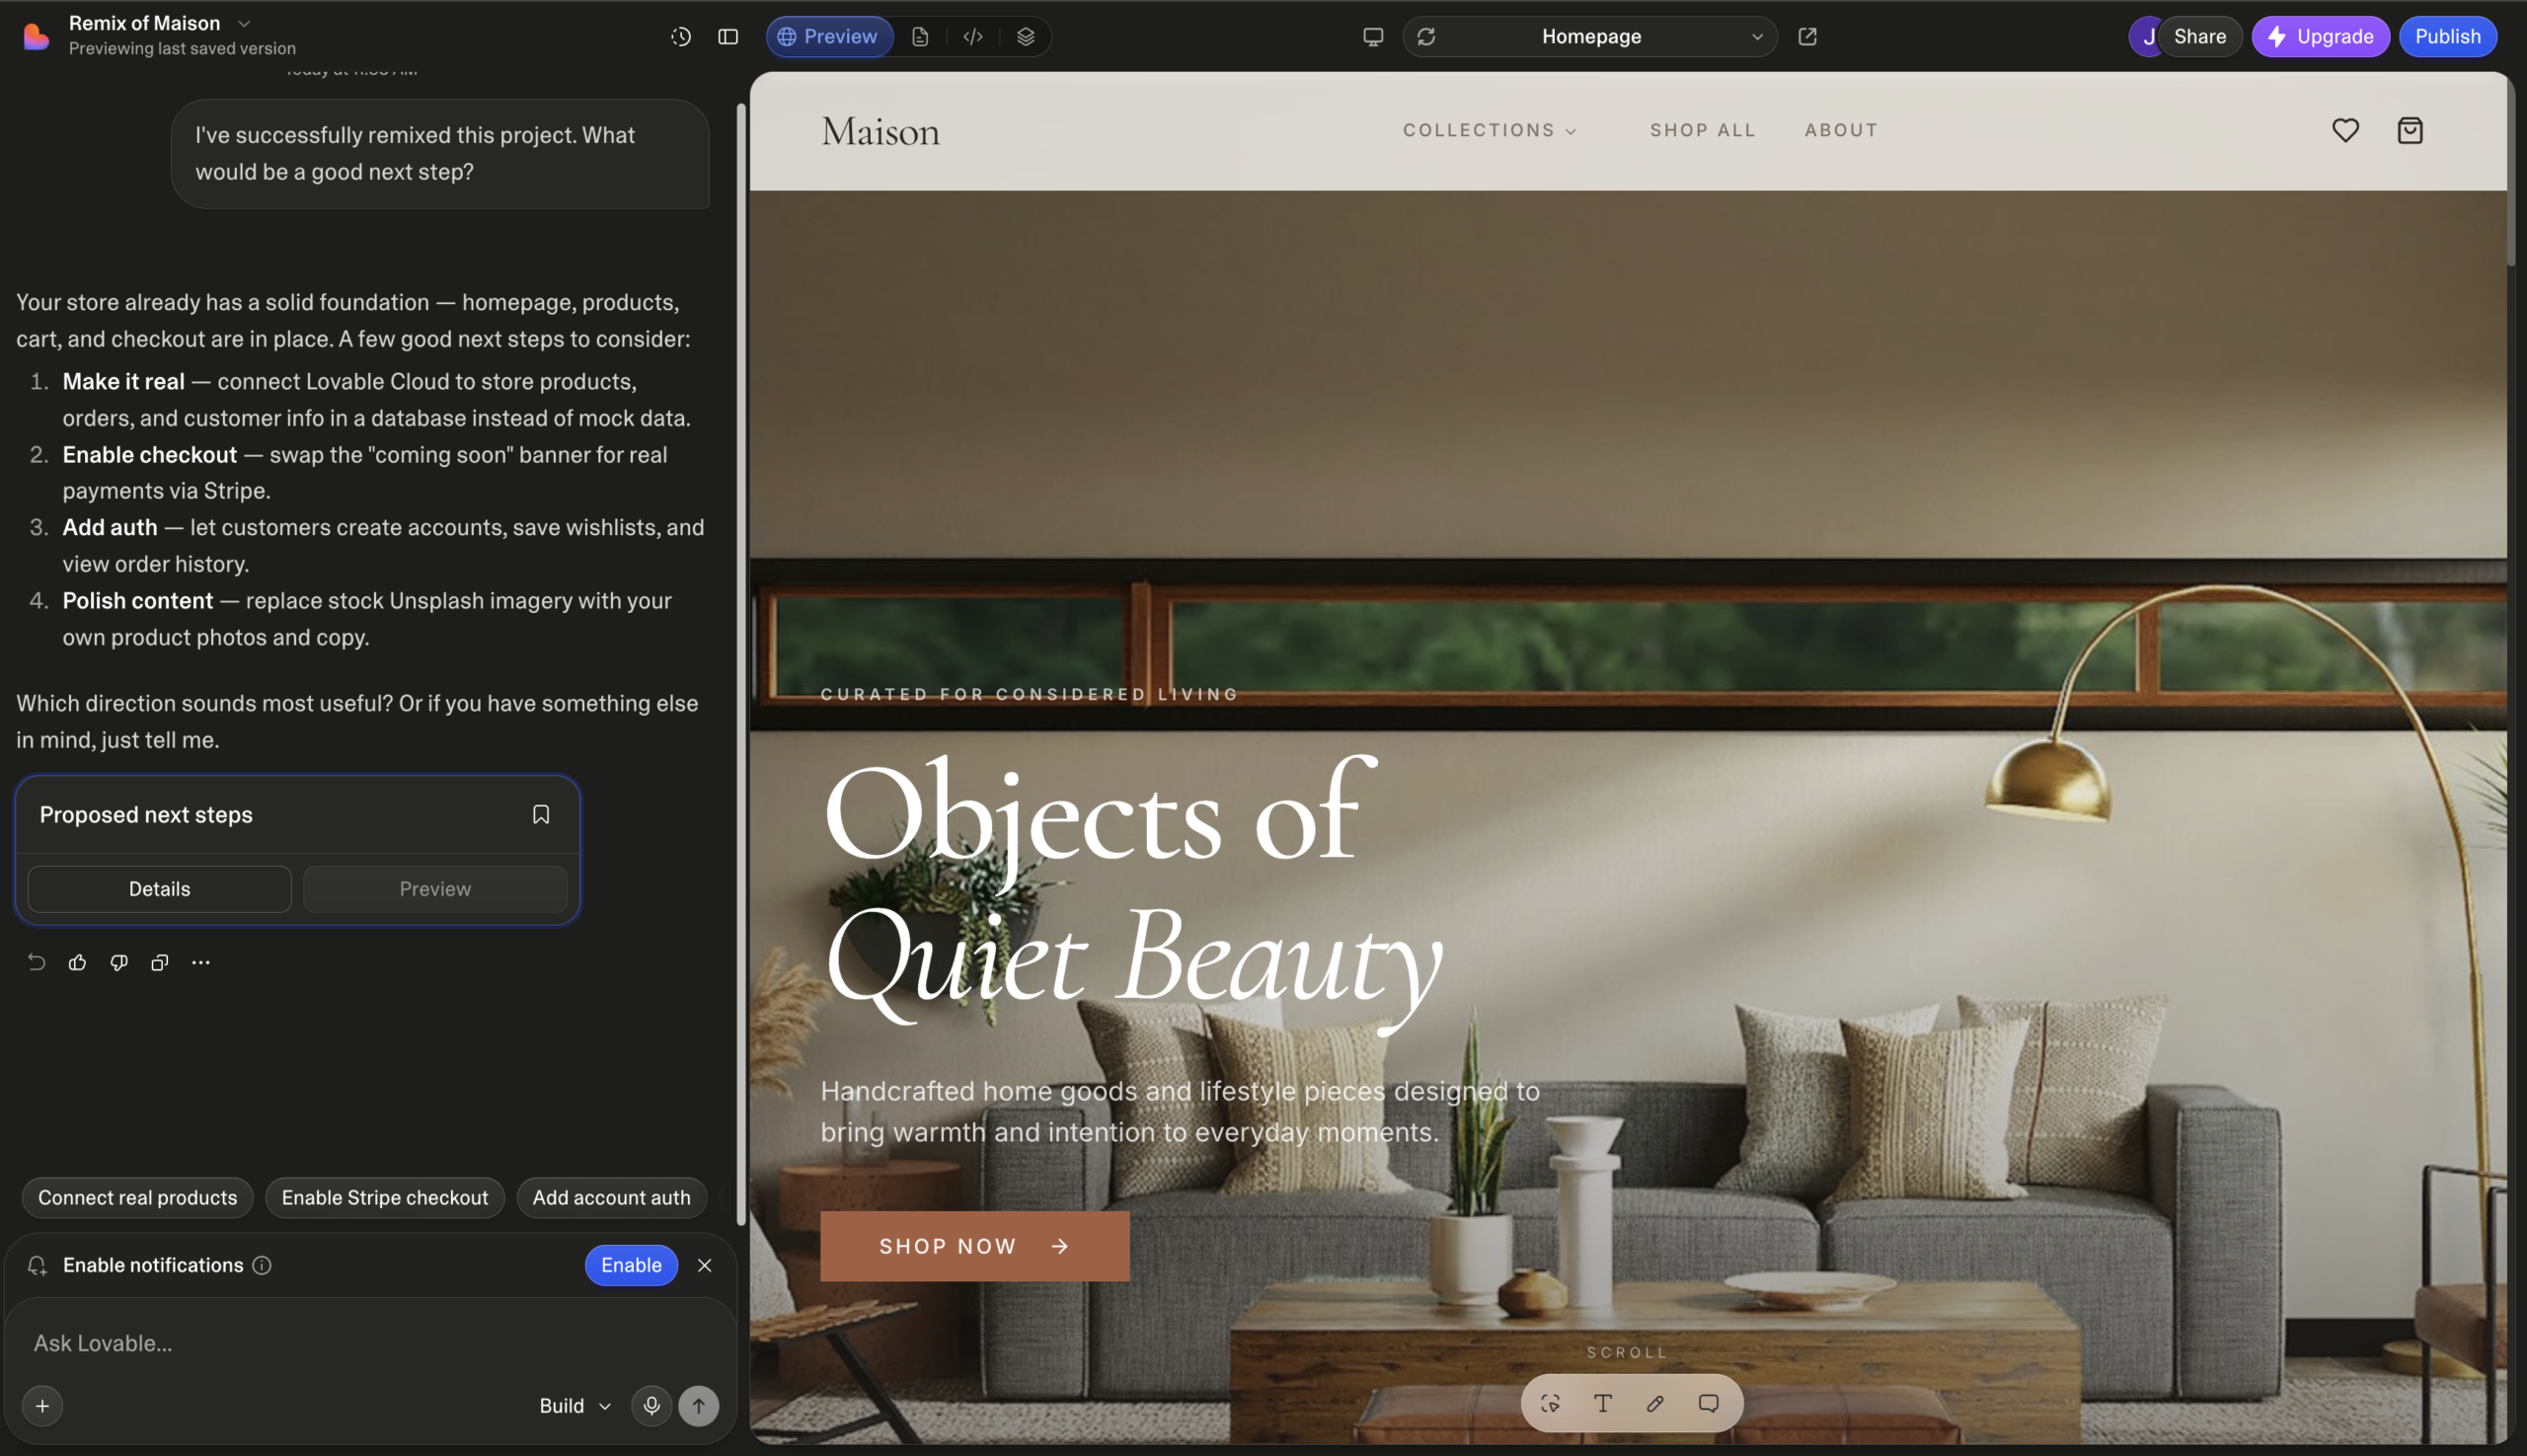Click the notifications bell icon
Viewport: 2527px width, 1456px height.
[37, 1265]
